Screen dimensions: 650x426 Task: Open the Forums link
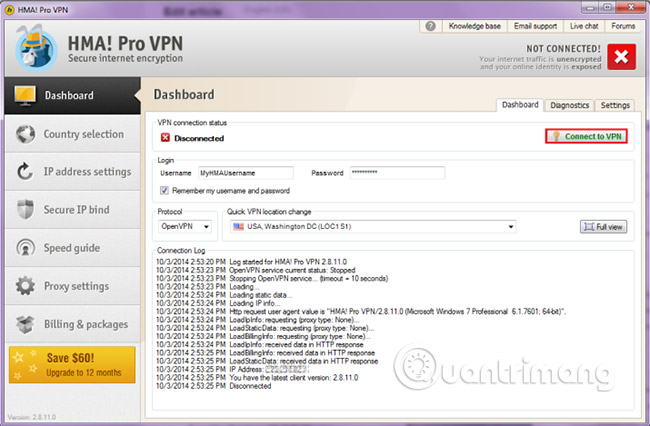[x=623, y=26]
